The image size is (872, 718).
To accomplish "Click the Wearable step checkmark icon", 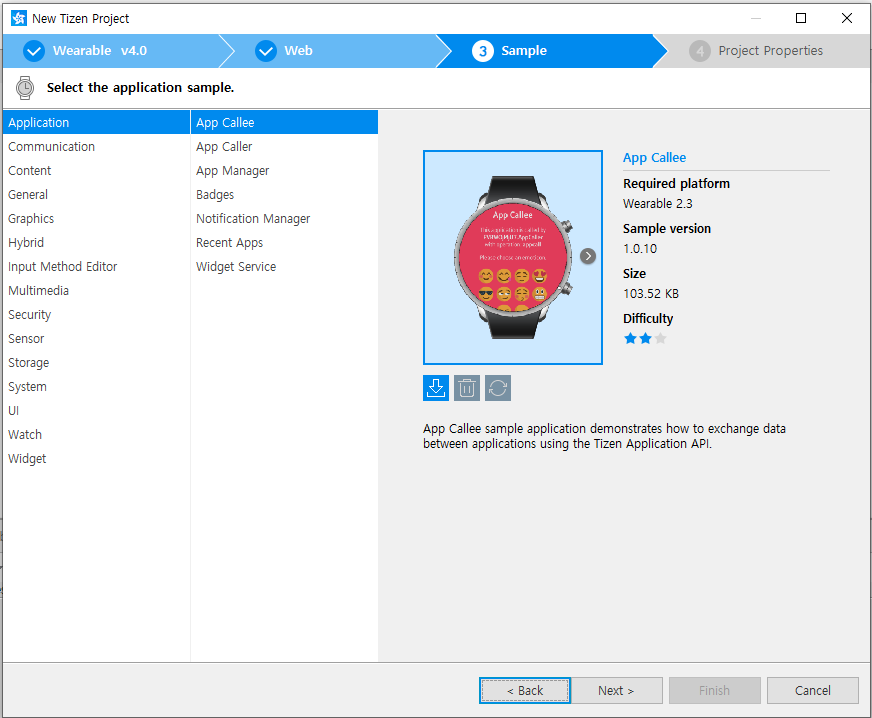I will tap(34, 51).
